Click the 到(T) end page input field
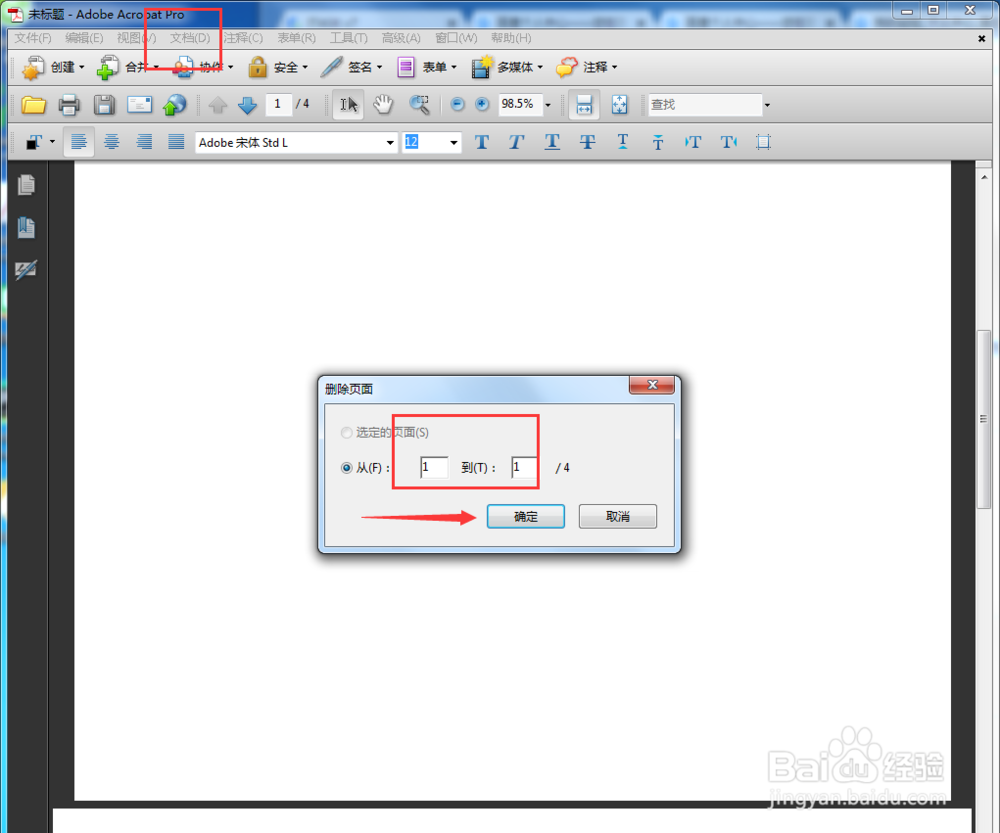1000x833 pixels. [x=524, y=468]
